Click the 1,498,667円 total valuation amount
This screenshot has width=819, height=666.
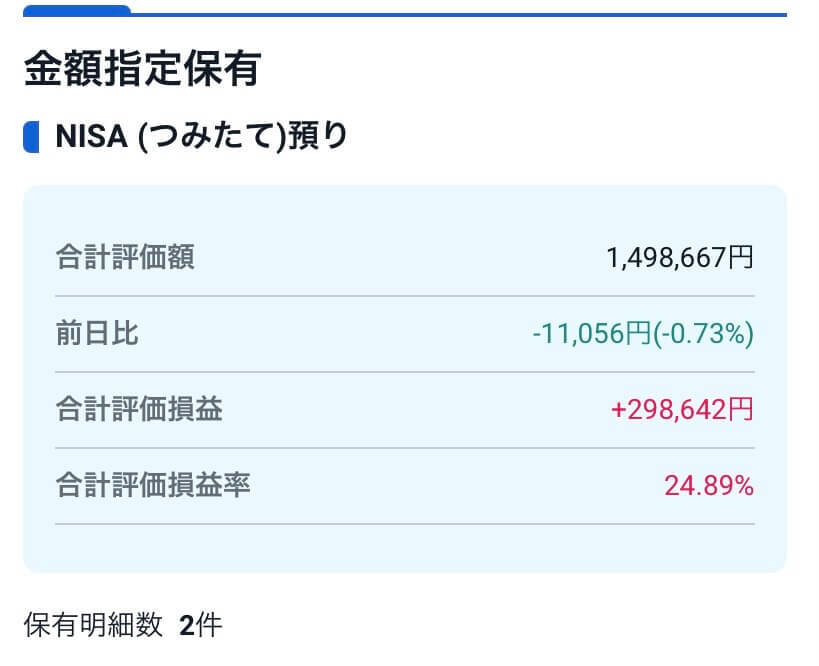[x=679, y=258]
